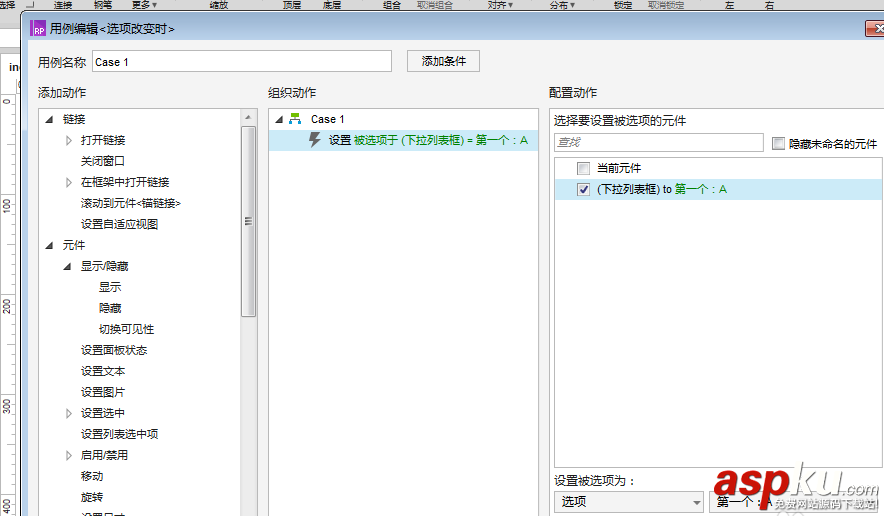The image size is (884, 516).
Task: Click the Case 1 flow icon
Action: (295, 119)
